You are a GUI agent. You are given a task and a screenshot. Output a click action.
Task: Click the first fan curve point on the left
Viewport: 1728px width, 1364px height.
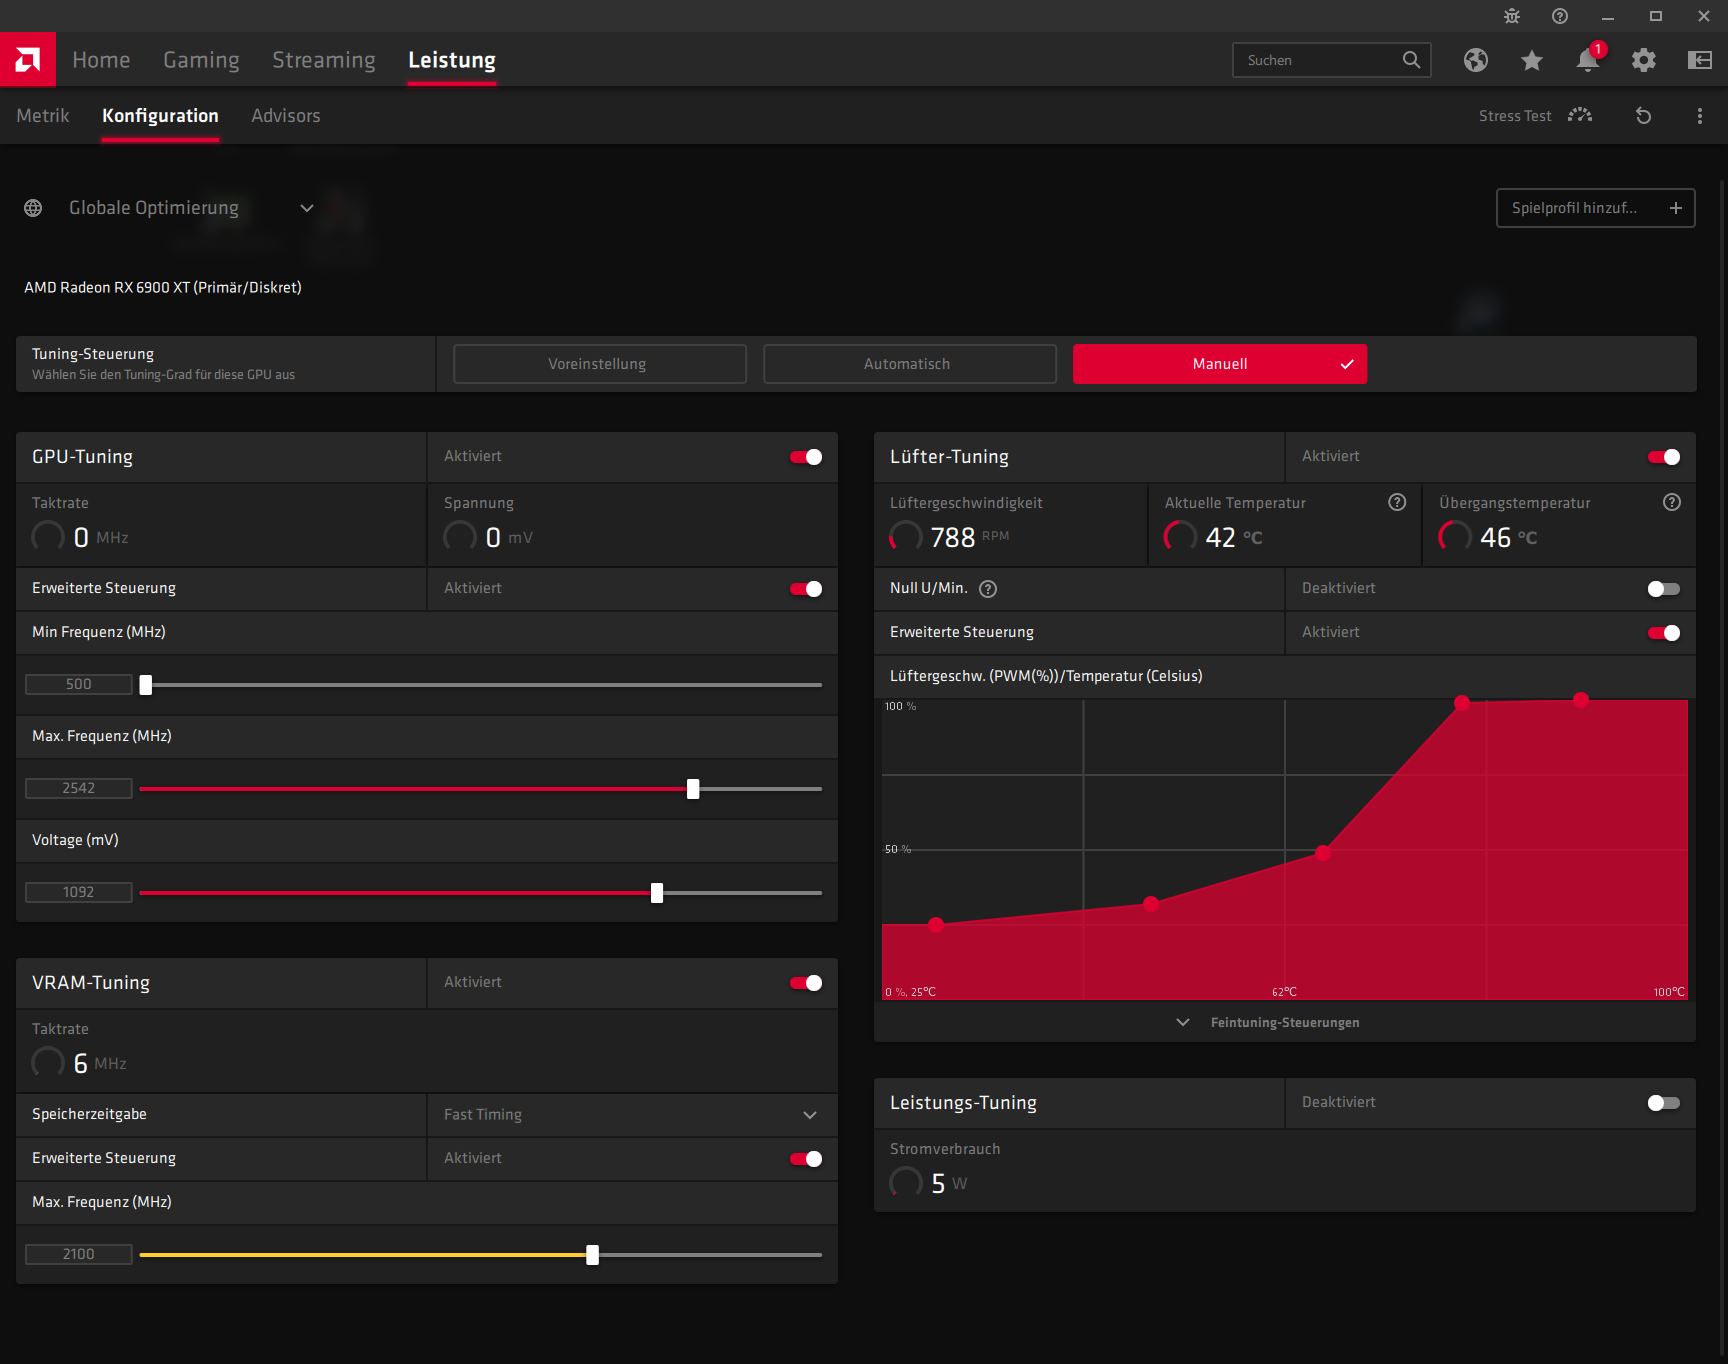(936, 925)
